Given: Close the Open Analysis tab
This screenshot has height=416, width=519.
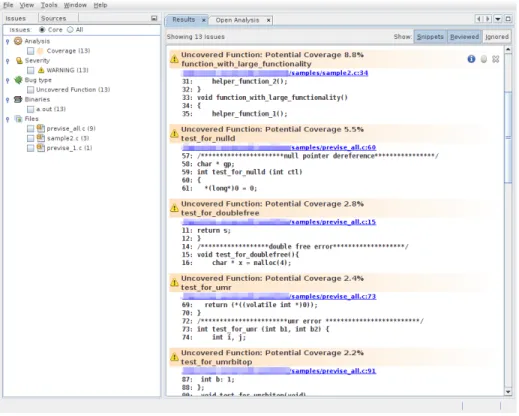Looking at the screenshot, I should tap(268, 20).
